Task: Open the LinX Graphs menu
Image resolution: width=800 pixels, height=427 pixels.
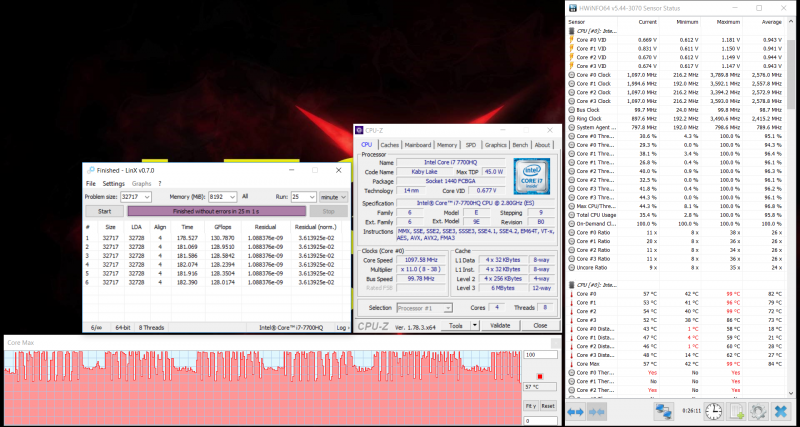Action: (141, 184)
